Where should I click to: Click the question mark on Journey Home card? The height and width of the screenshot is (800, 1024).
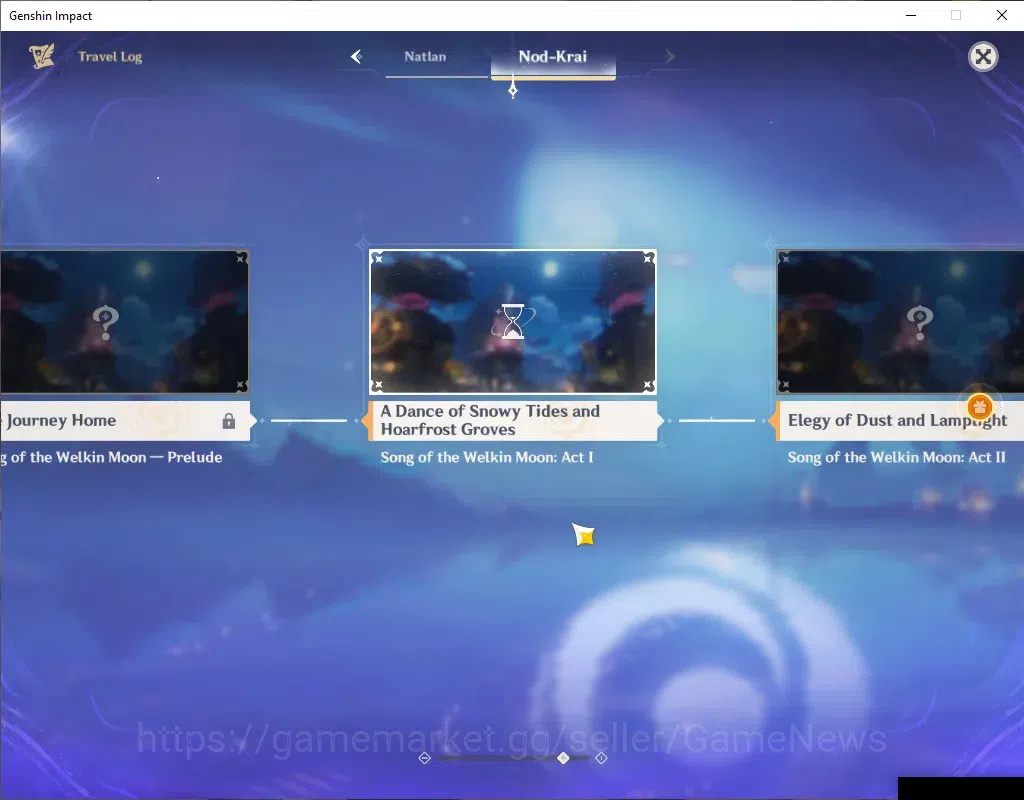point(105,322)
